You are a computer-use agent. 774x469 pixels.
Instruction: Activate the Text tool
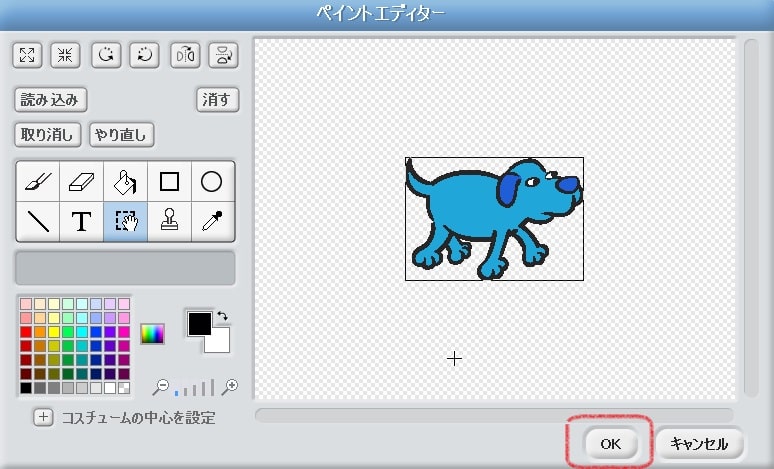[x=82, y=222]
